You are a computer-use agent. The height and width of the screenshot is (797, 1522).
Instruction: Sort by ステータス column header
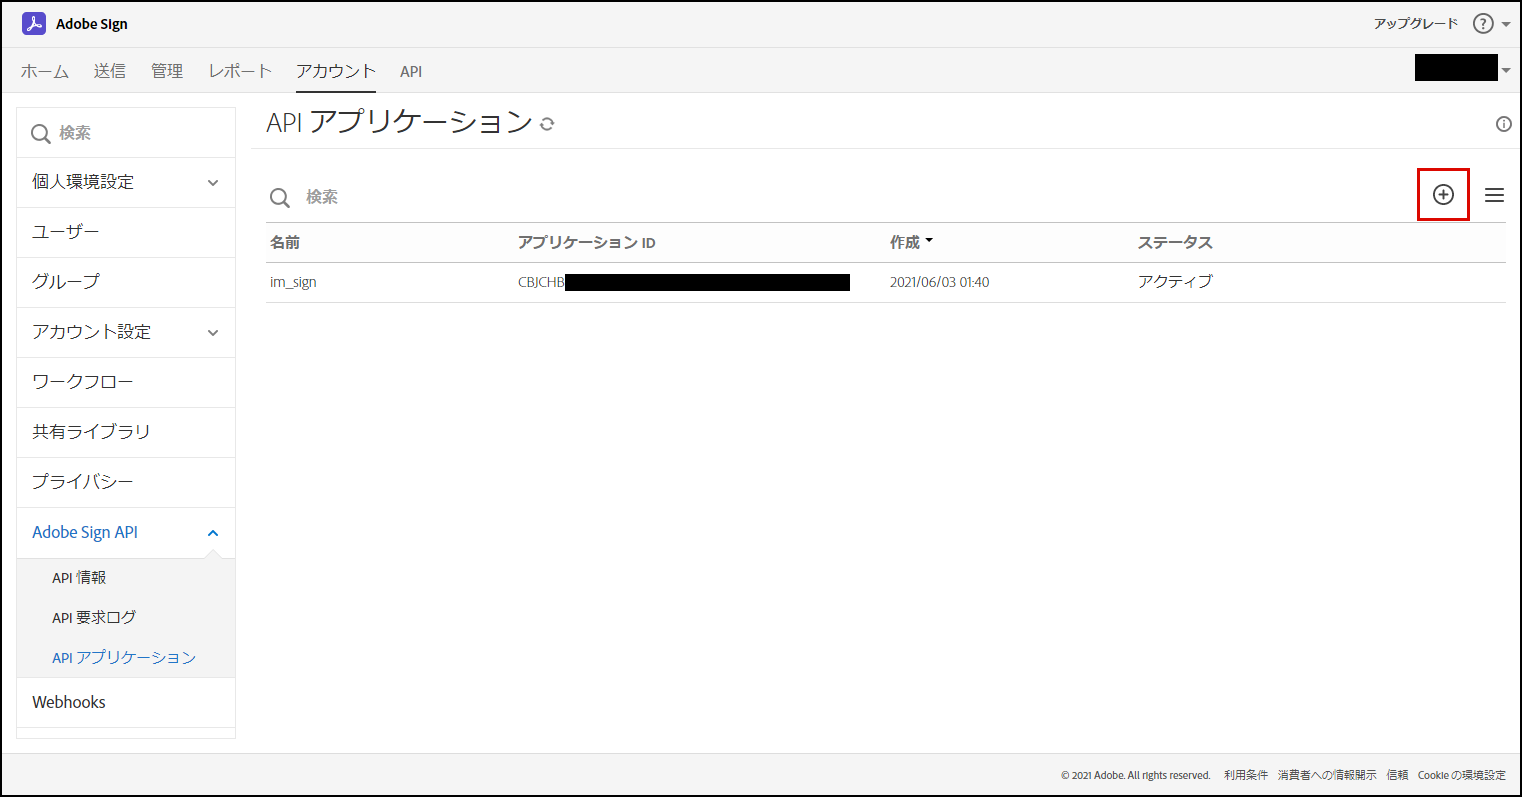pyautogui.click(x=1175, y=242)
